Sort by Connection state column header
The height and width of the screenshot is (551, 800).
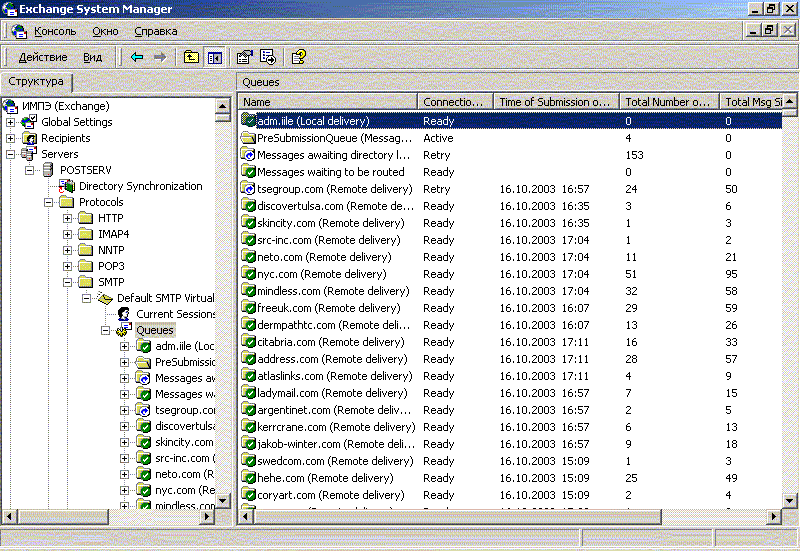pyautogui.click(x=455, y=102)
